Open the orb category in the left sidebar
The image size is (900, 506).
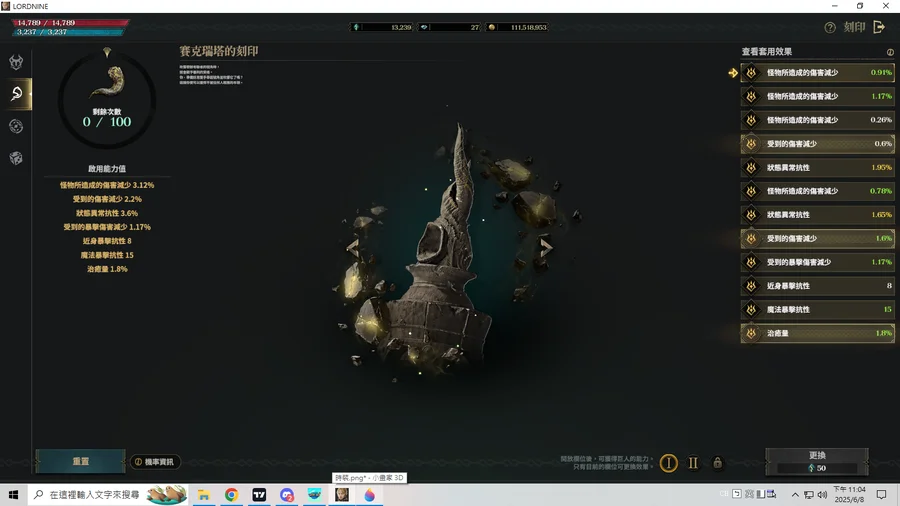tap(16, 126)
